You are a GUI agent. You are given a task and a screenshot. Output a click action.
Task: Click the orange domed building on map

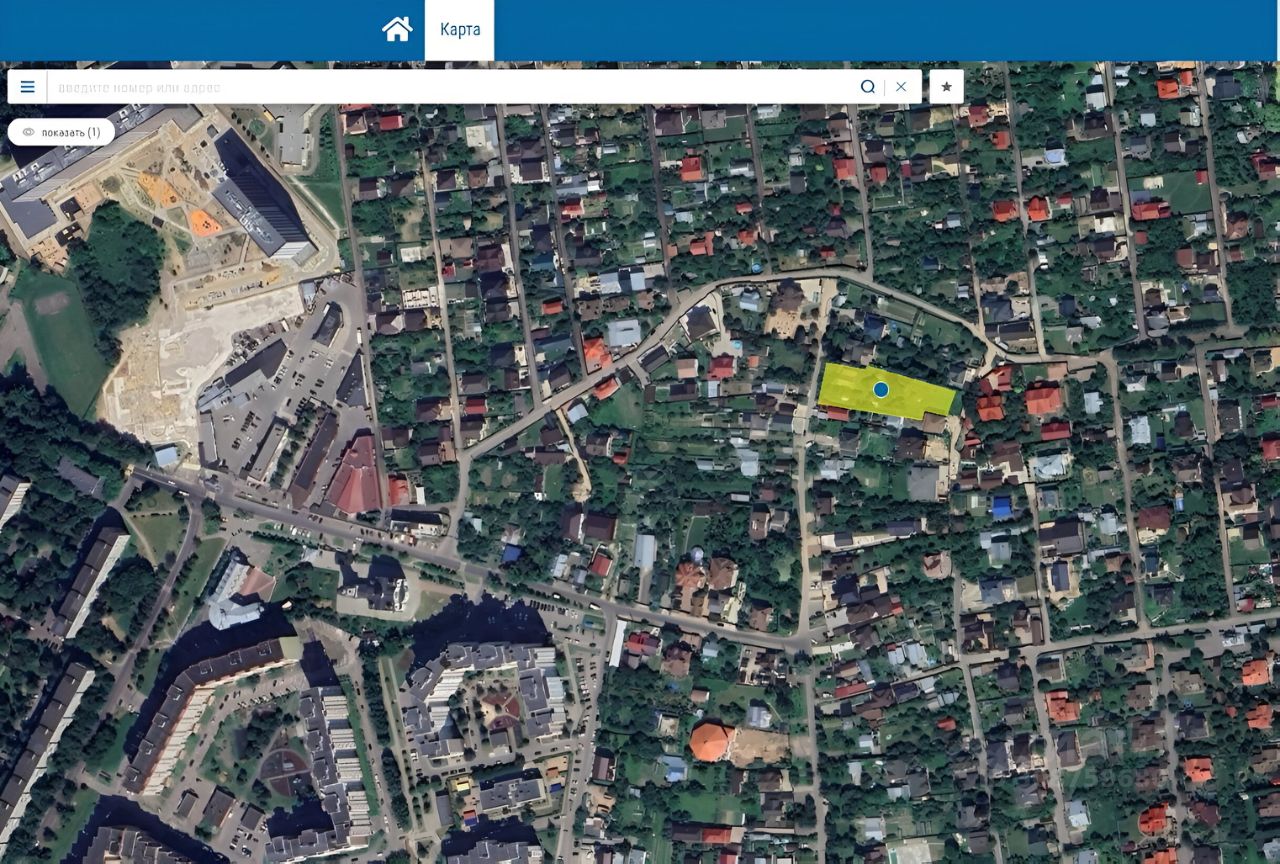[x=711, y=742]
